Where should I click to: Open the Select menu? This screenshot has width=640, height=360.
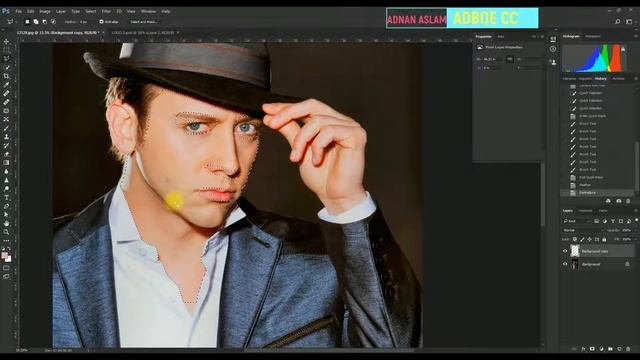[91, 11]
